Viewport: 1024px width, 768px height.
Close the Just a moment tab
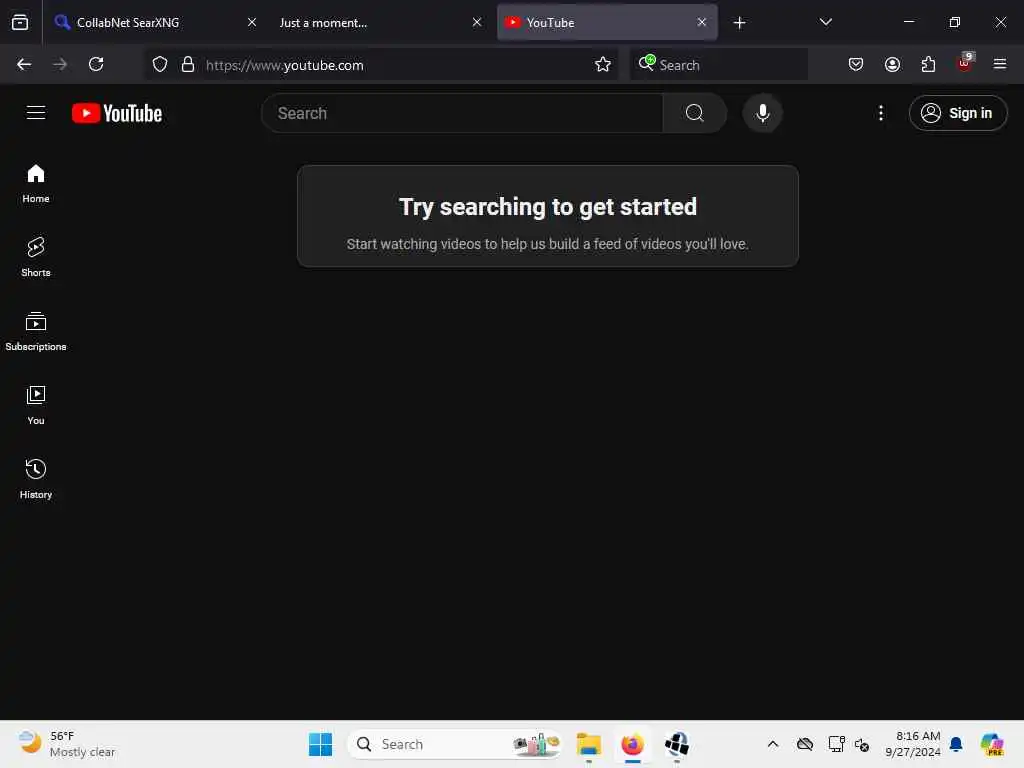point(477,22)
